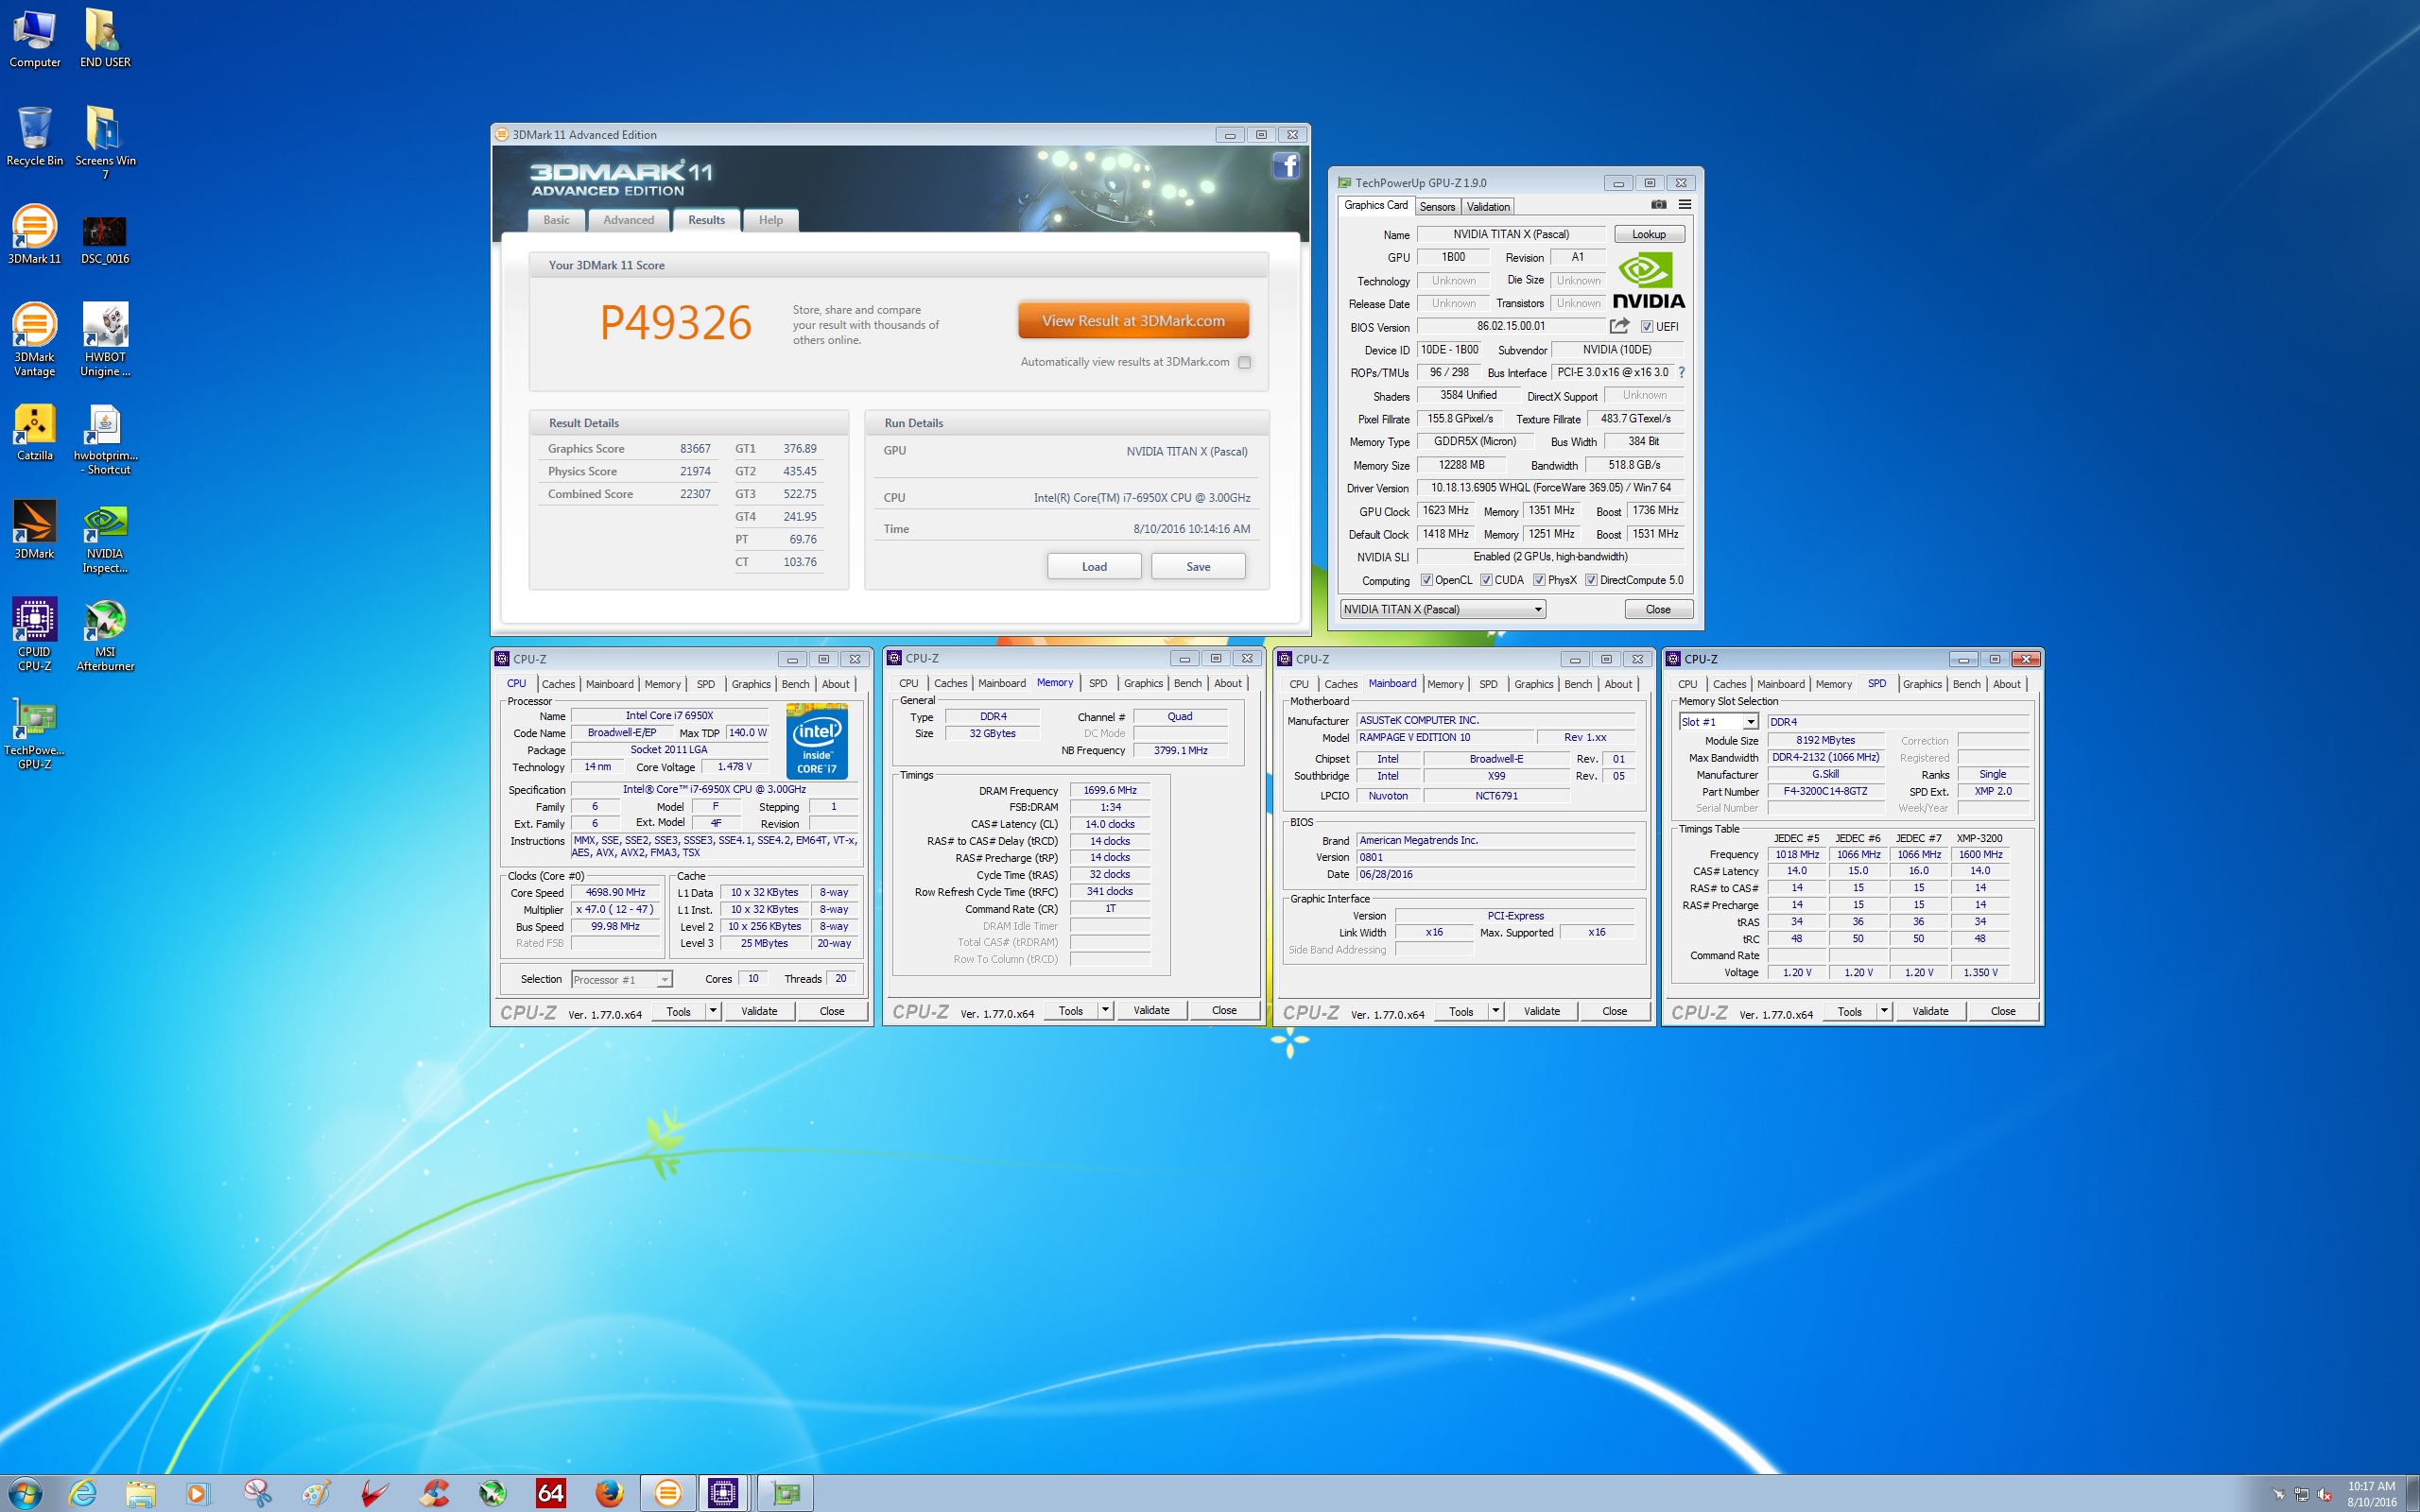Open the hwbotprime shortcut on desktop
This screenshot has height=1512, width=2420.
(105, 440)
